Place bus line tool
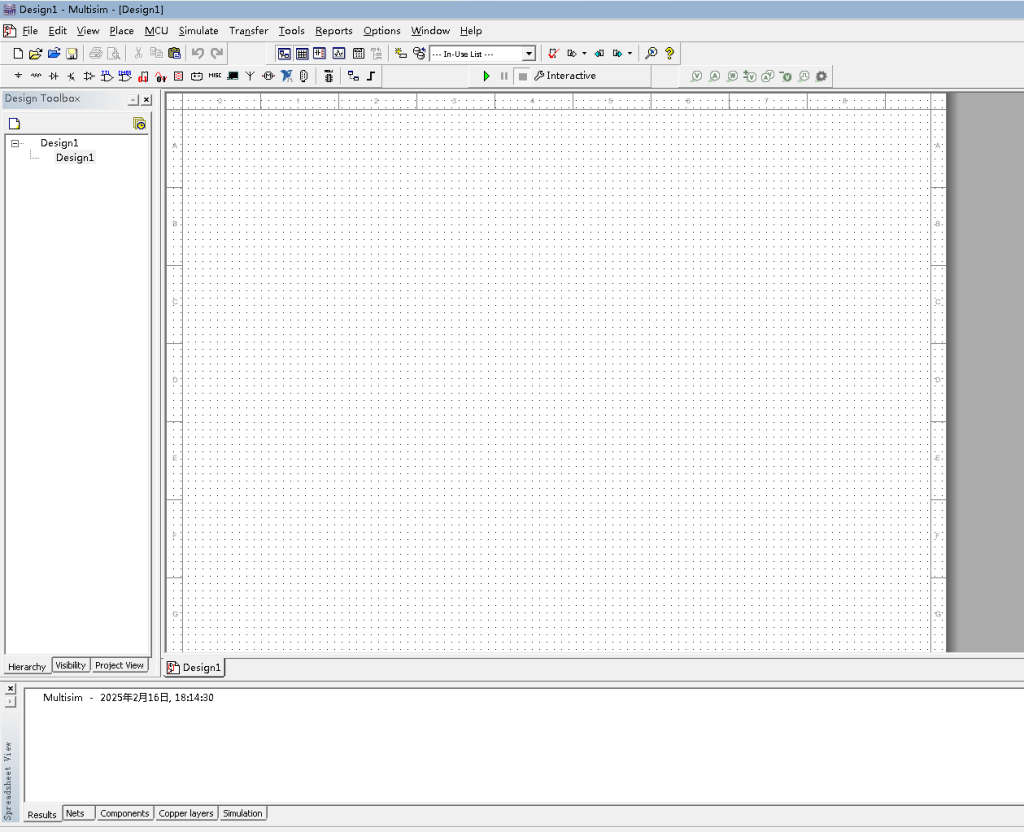The image size is (1024, 832). 371,76
